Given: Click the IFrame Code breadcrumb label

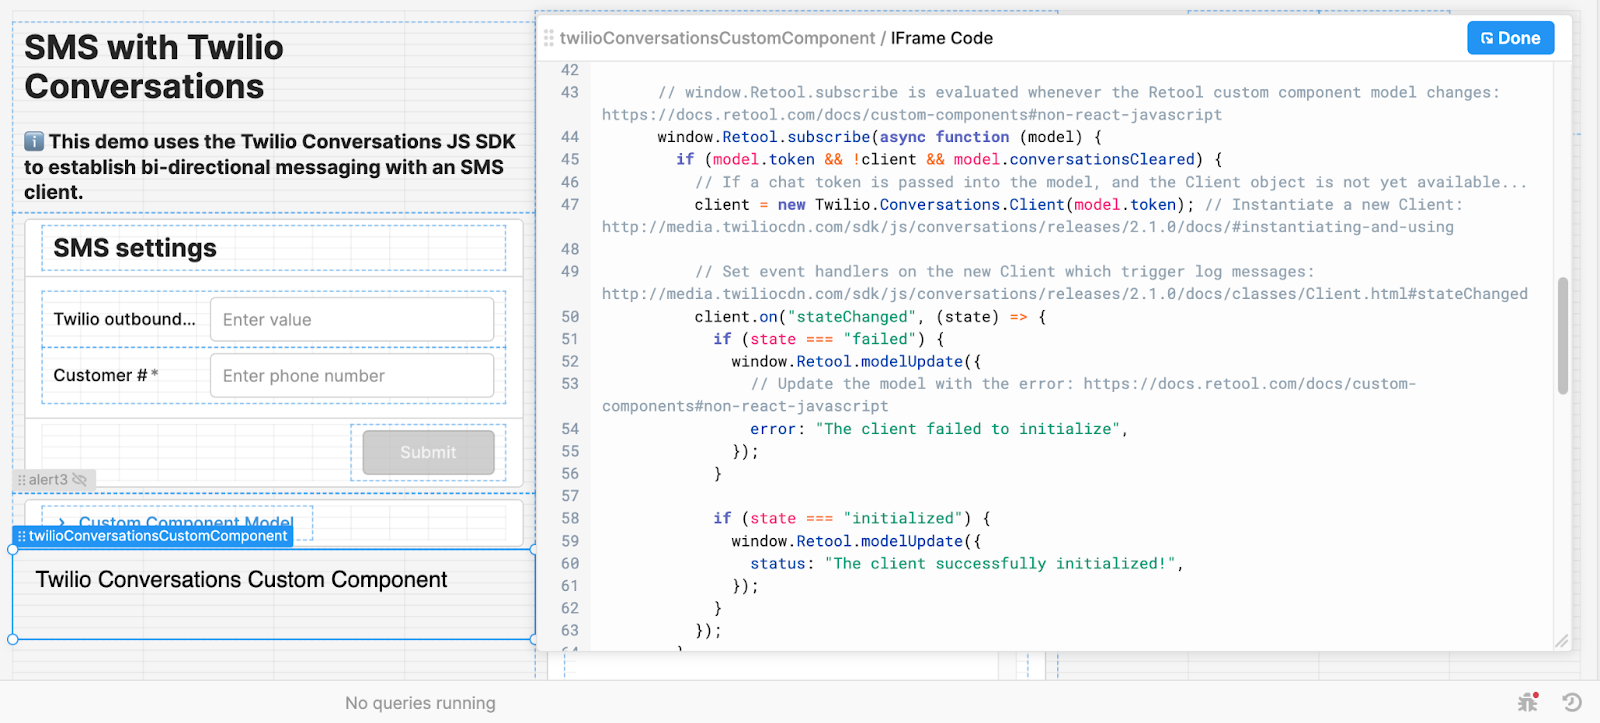Looking at the screenshot, I should point(942,38).
